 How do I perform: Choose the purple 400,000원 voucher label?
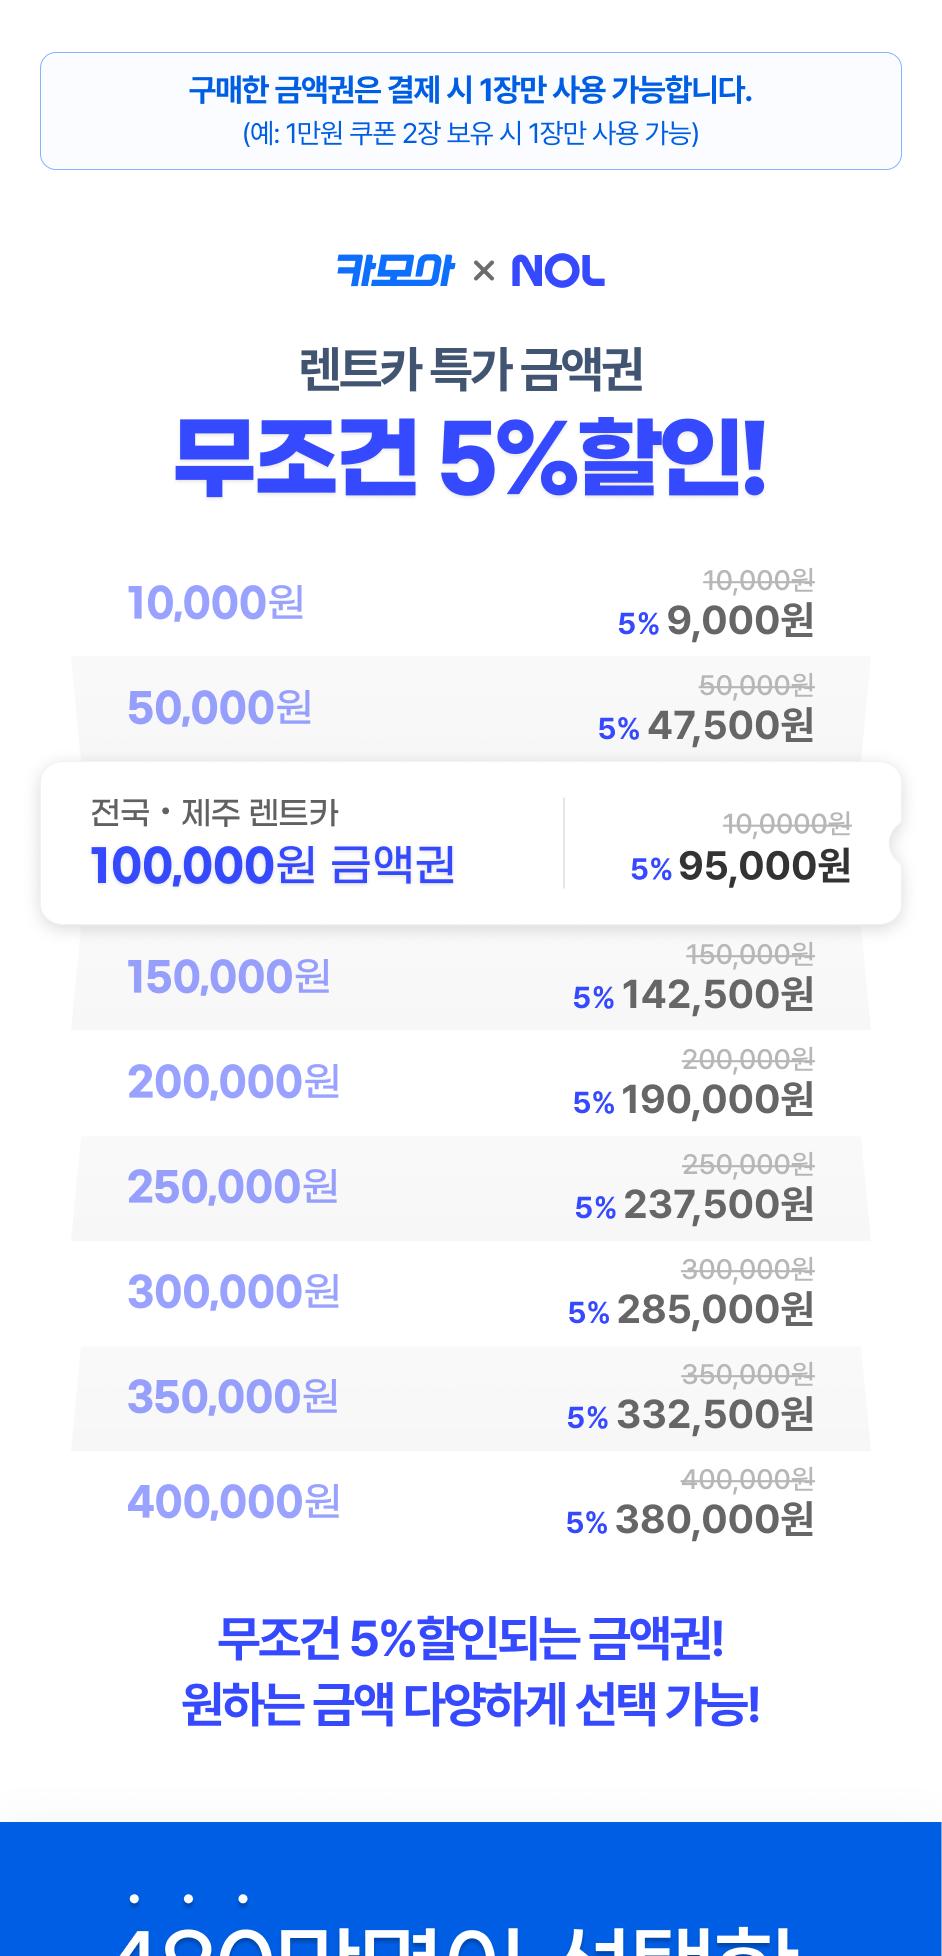[x=234, y=1502]
